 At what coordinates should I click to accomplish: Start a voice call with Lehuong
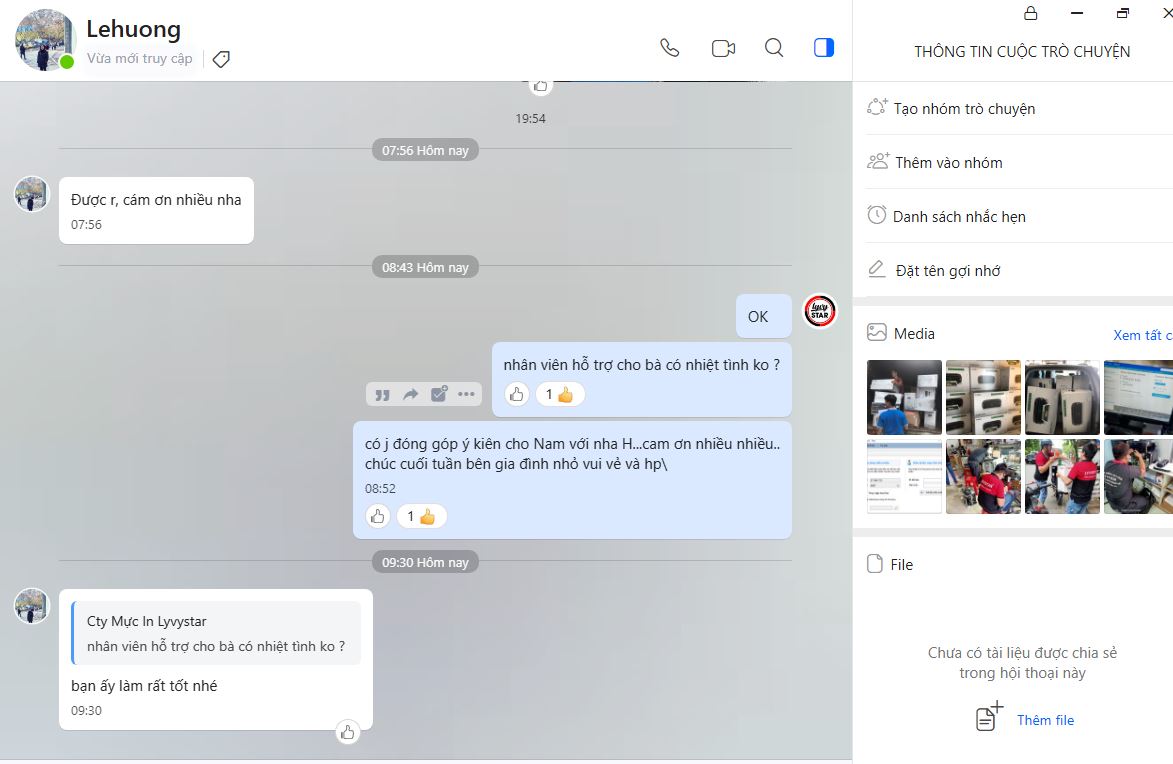(x=670, y=48)
